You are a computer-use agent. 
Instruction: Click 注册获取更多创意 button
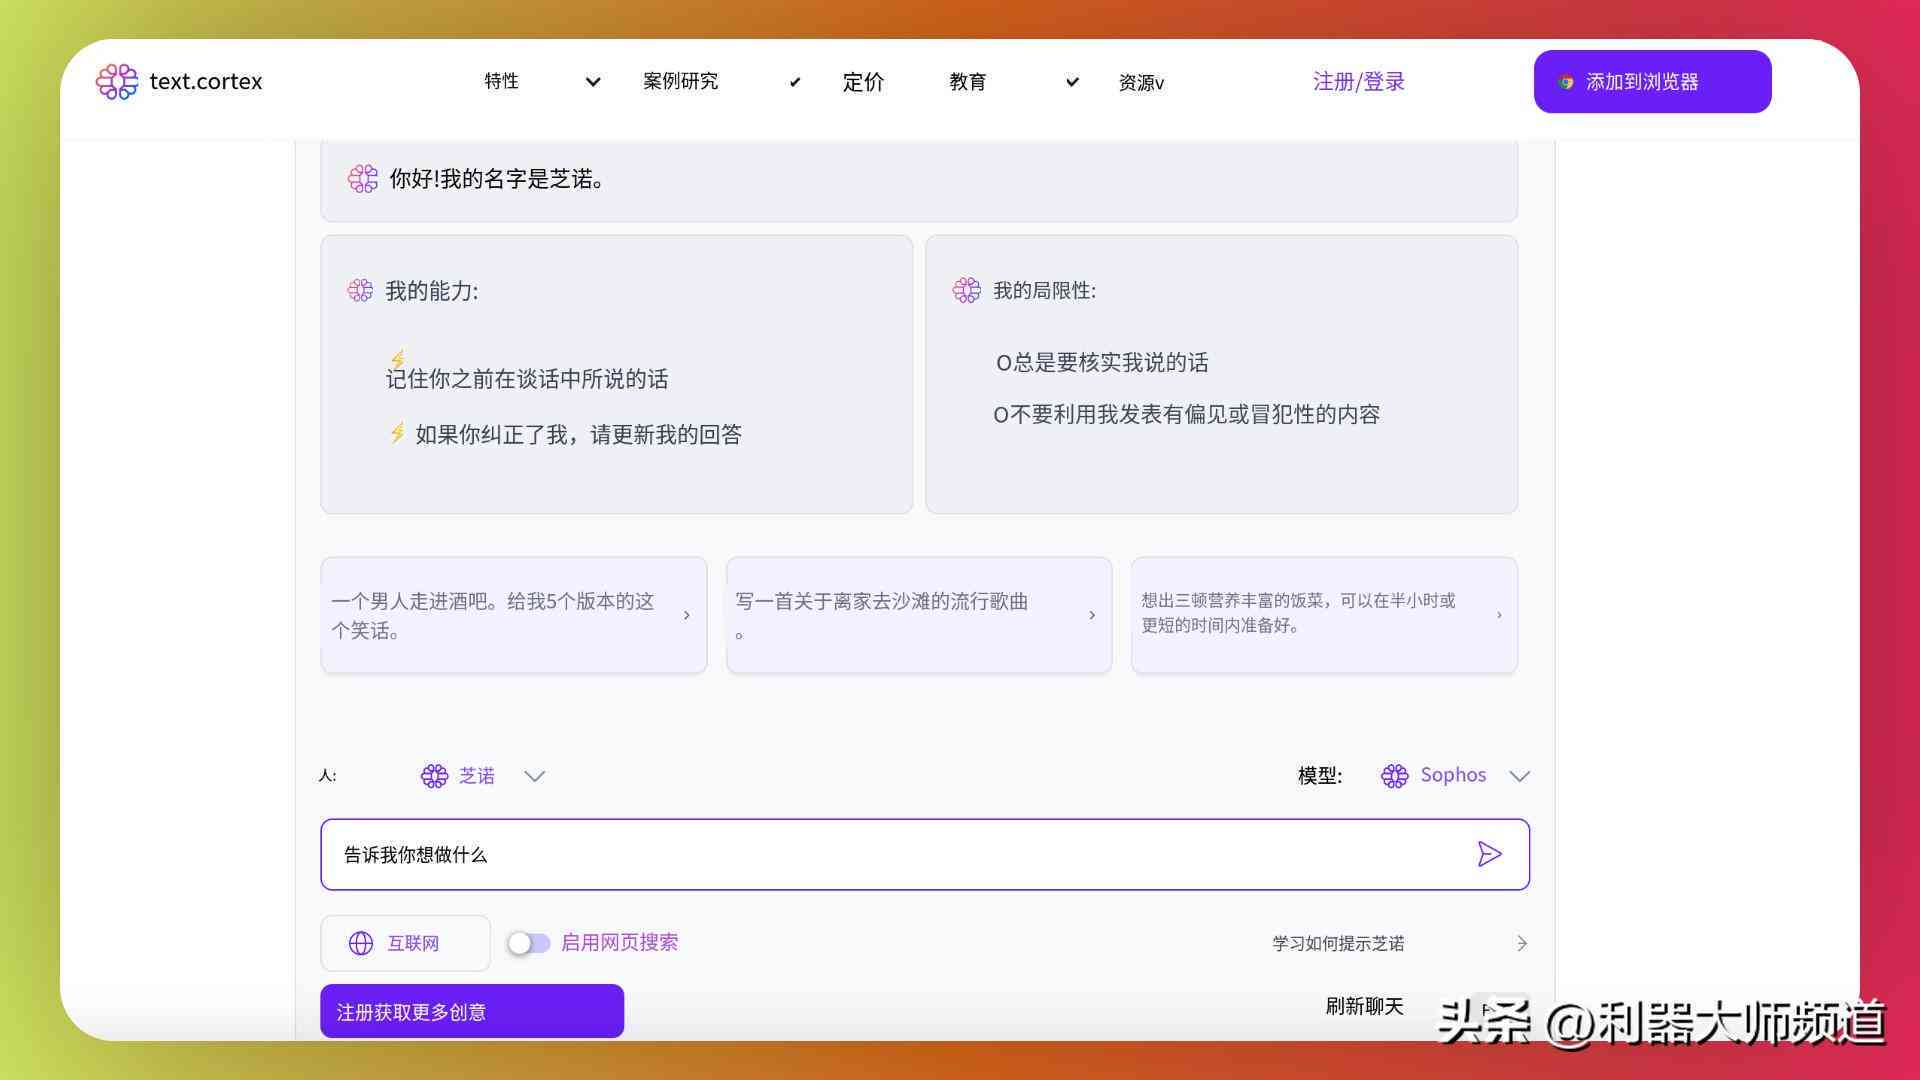471,1011
